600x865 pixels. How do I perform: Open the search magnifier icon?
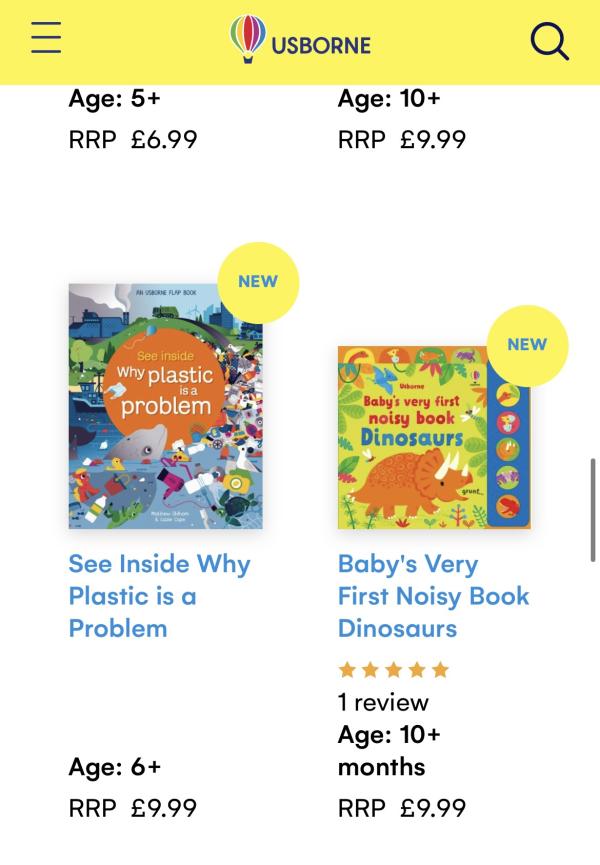549,41
